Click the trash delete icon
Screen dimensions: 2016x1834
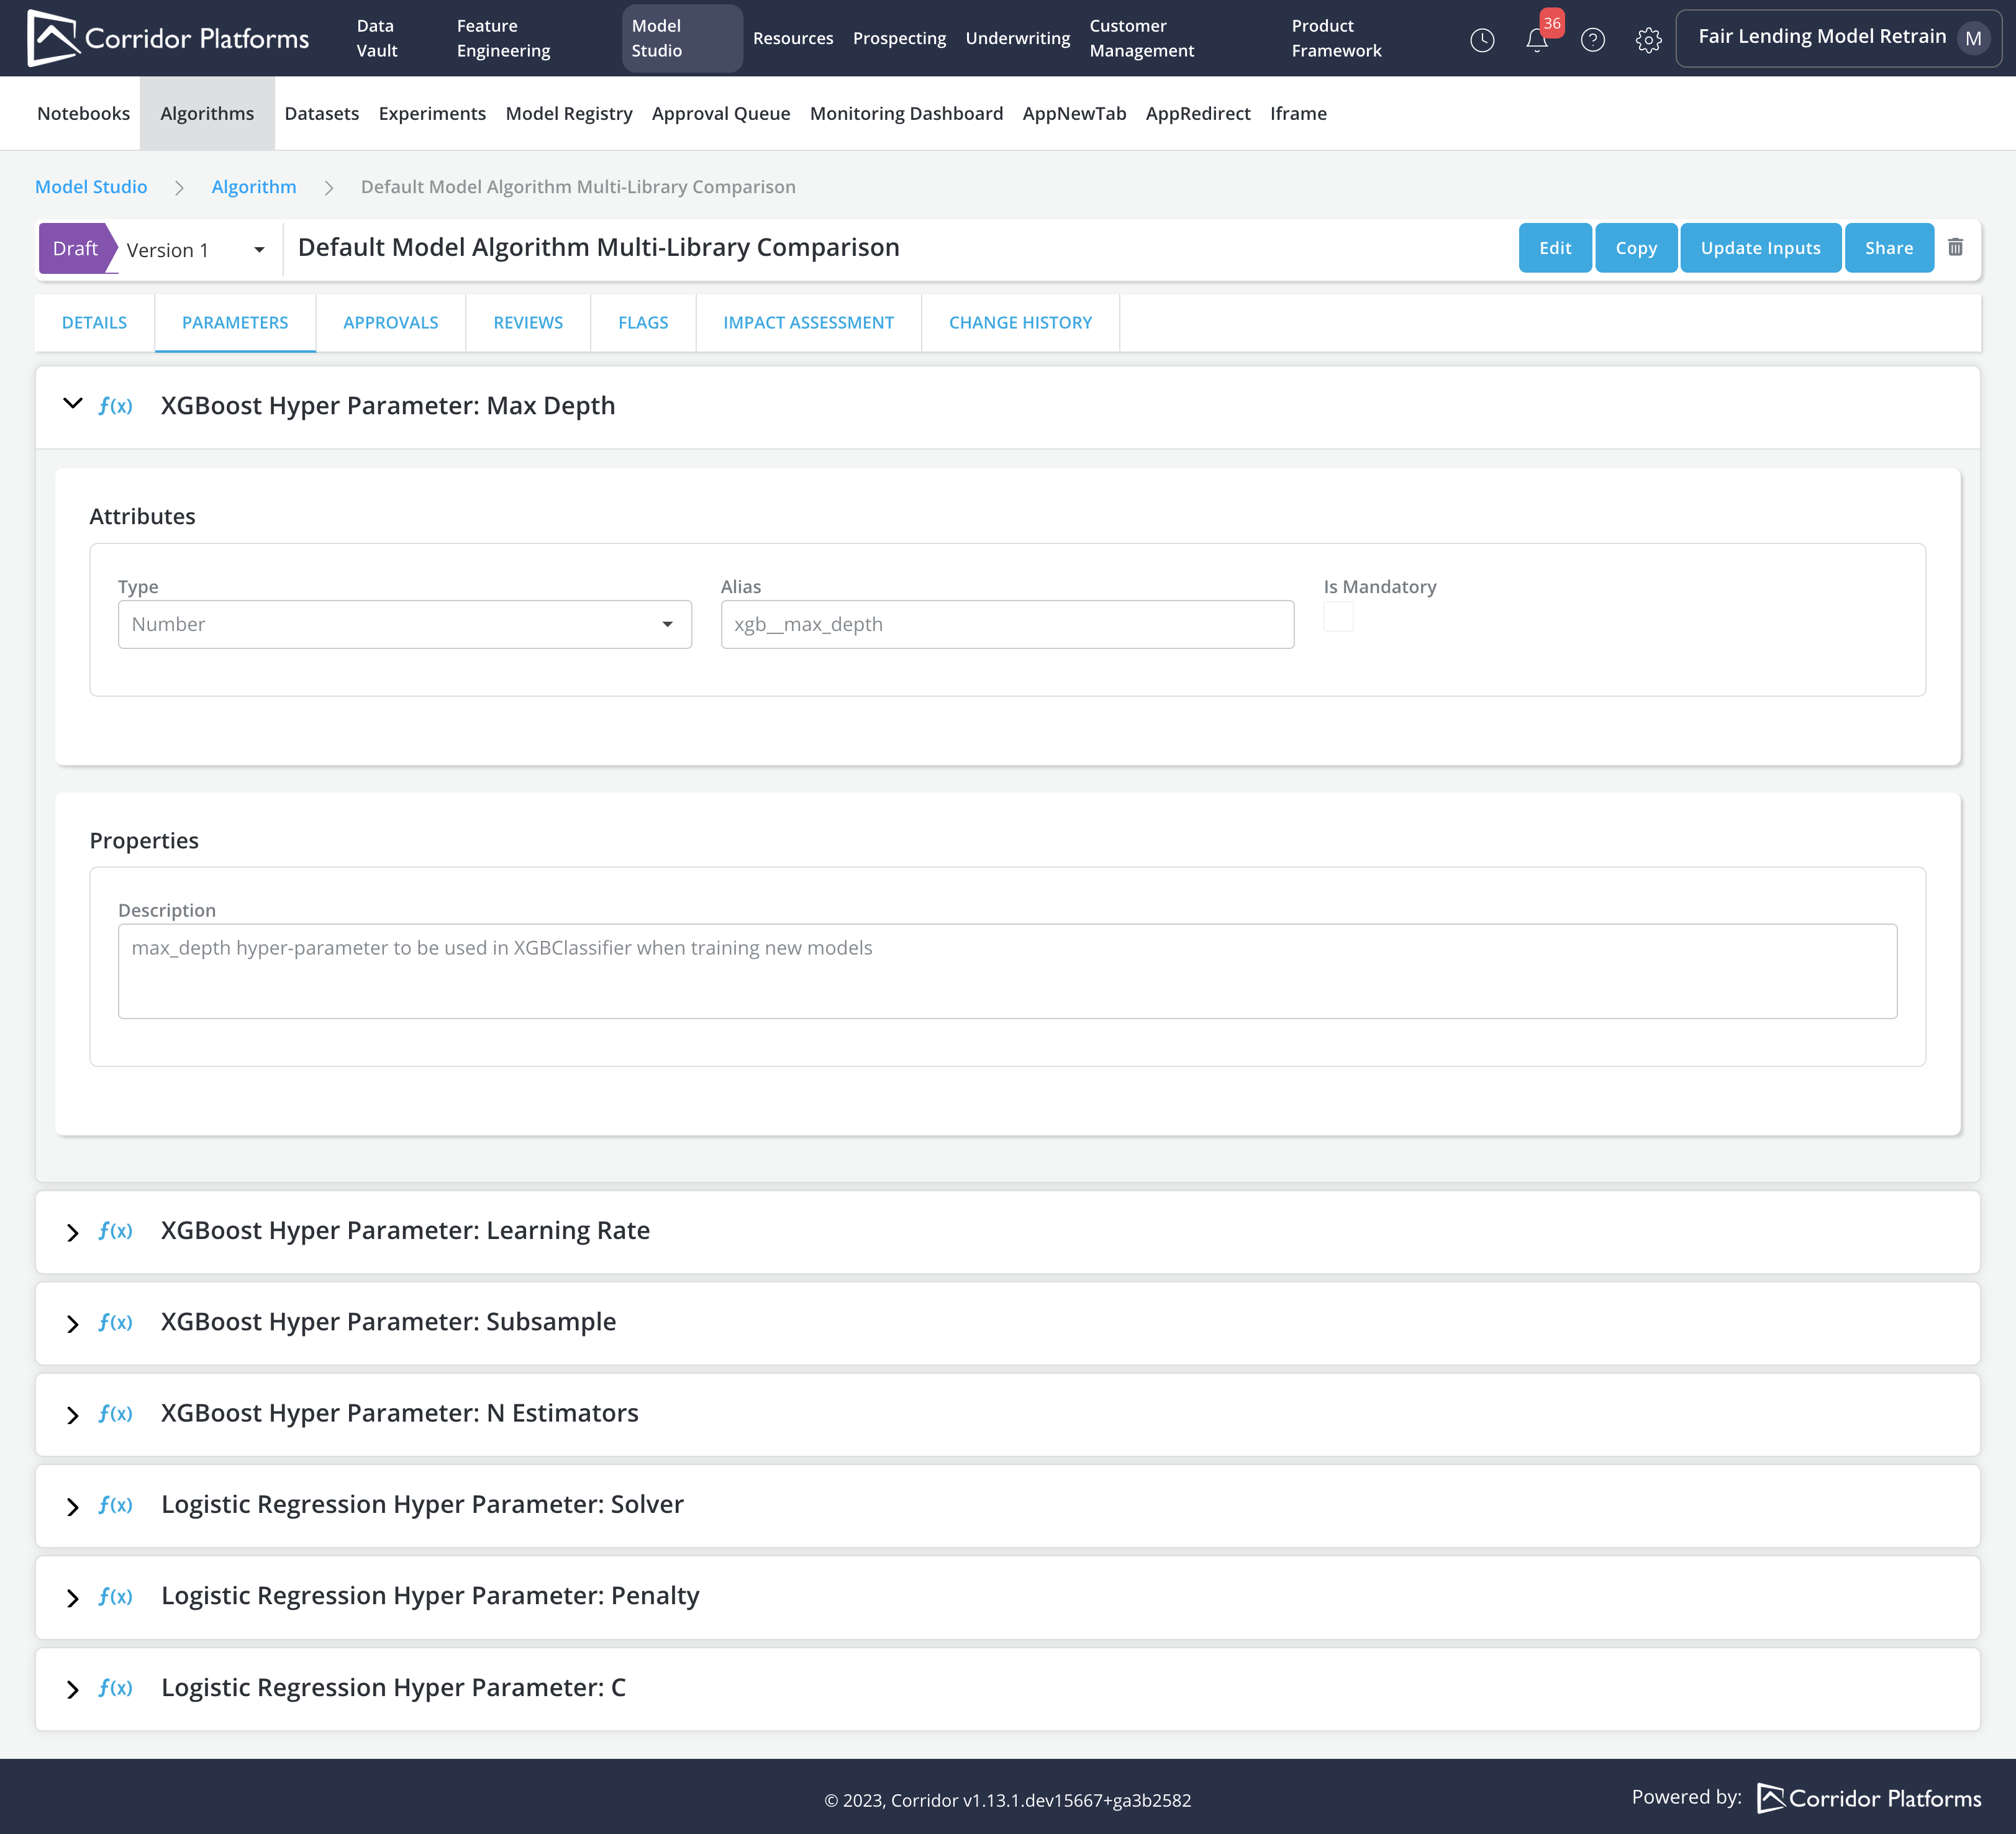1955,247
